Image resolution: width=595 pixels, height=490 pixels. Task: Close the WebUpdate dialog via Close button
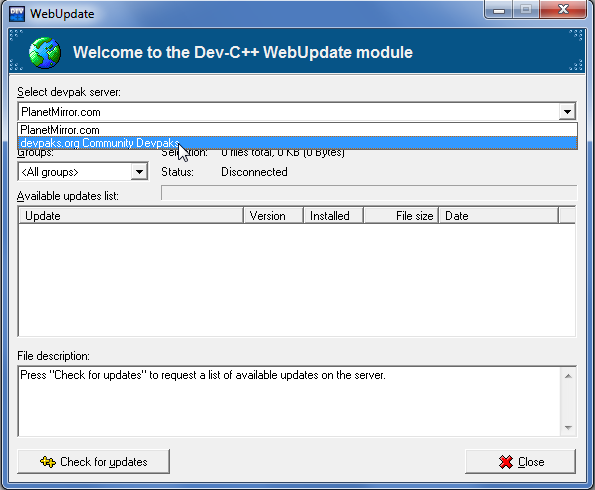point(521,462)
